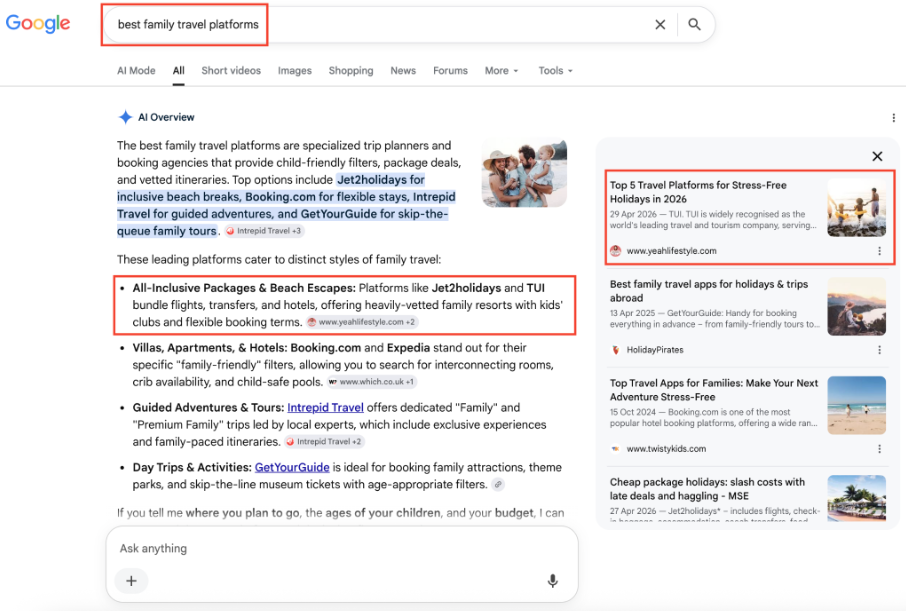Click 'All-Inclusive Packages & Beach Escapes:' bullet heading
This screenshot has width=906, height=611.
coord(244,288)
